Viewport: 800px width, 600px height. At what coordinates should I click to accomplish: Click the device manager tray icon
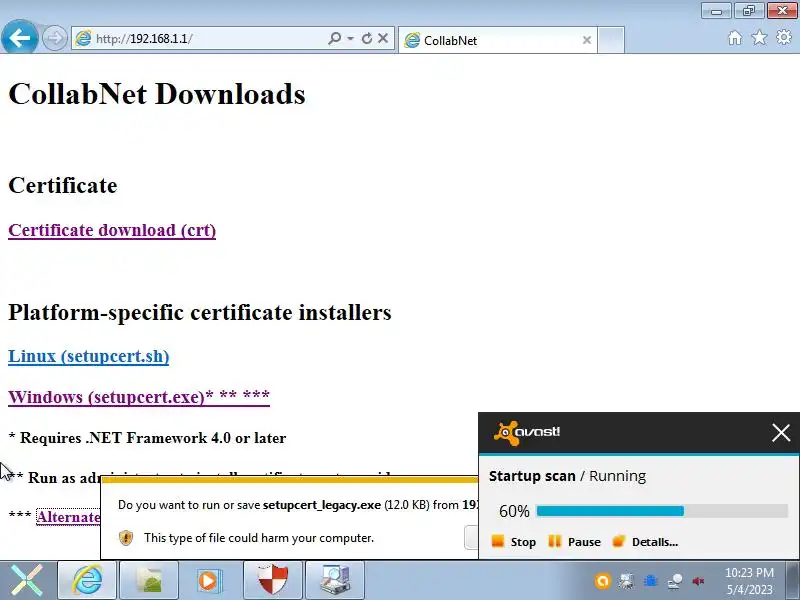coord(627,581)
